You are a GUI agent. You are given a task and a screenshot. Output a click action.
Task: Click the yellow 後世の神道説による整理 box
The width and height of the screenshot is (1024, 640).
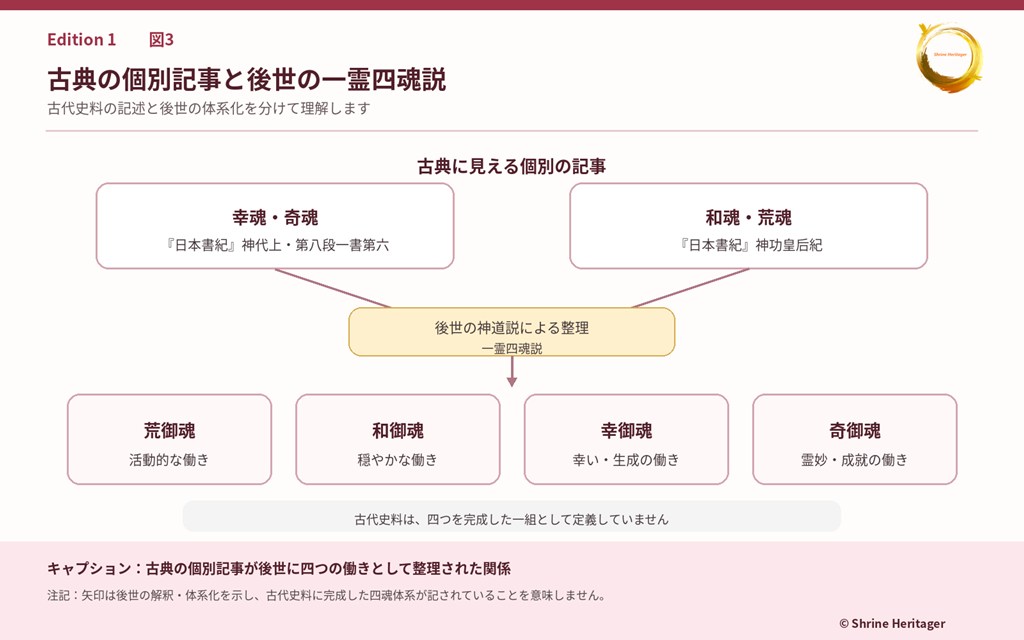coord(512,332)
